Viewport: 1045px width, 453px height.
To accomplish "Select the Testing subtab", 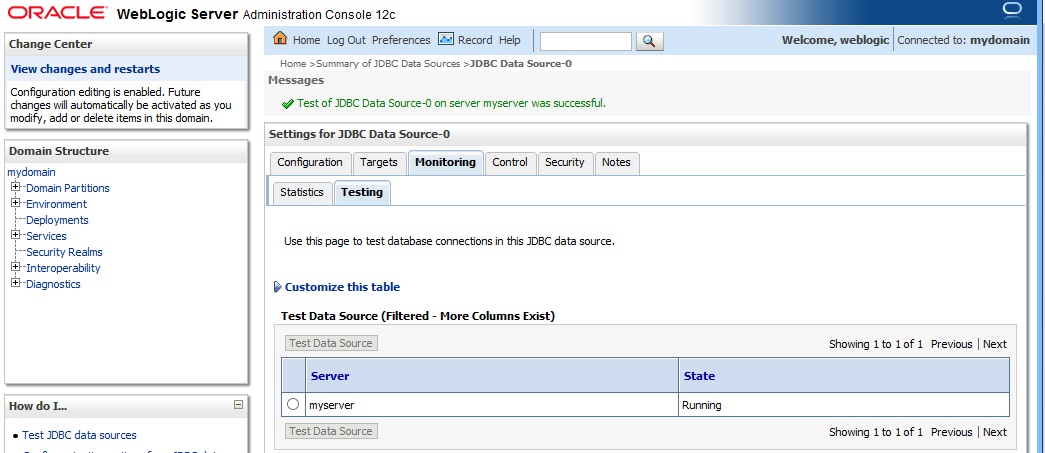I will point(362,193).
